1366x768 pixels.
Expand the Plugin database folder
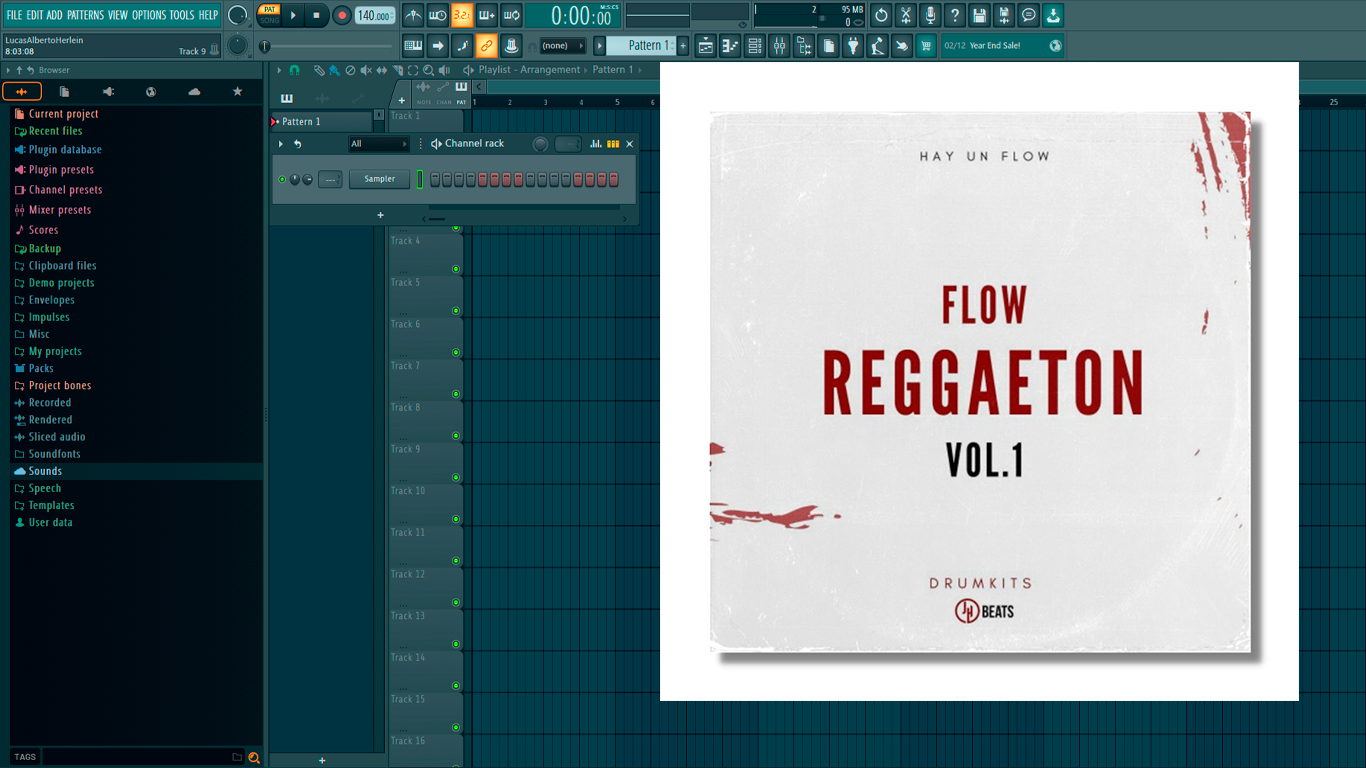point(65,150)
